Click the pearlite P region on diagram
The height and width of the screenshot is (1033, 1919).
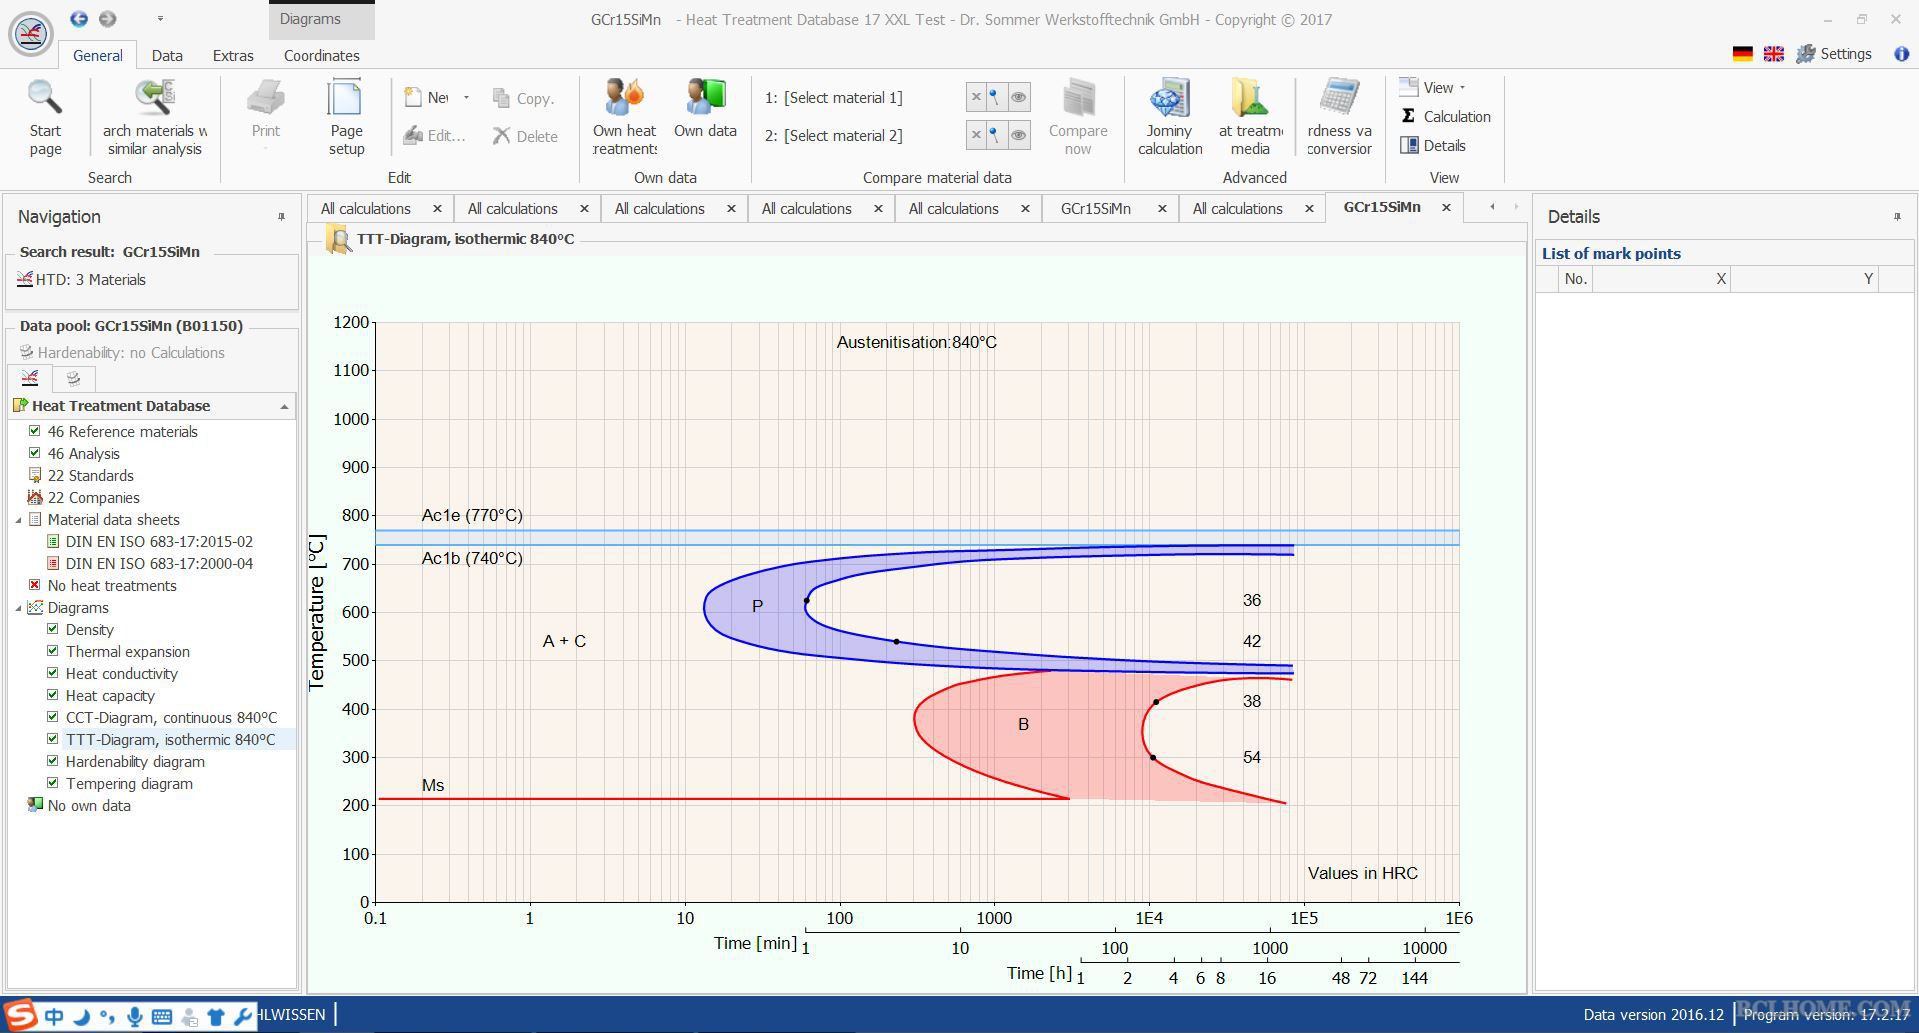tap(757, 606)
